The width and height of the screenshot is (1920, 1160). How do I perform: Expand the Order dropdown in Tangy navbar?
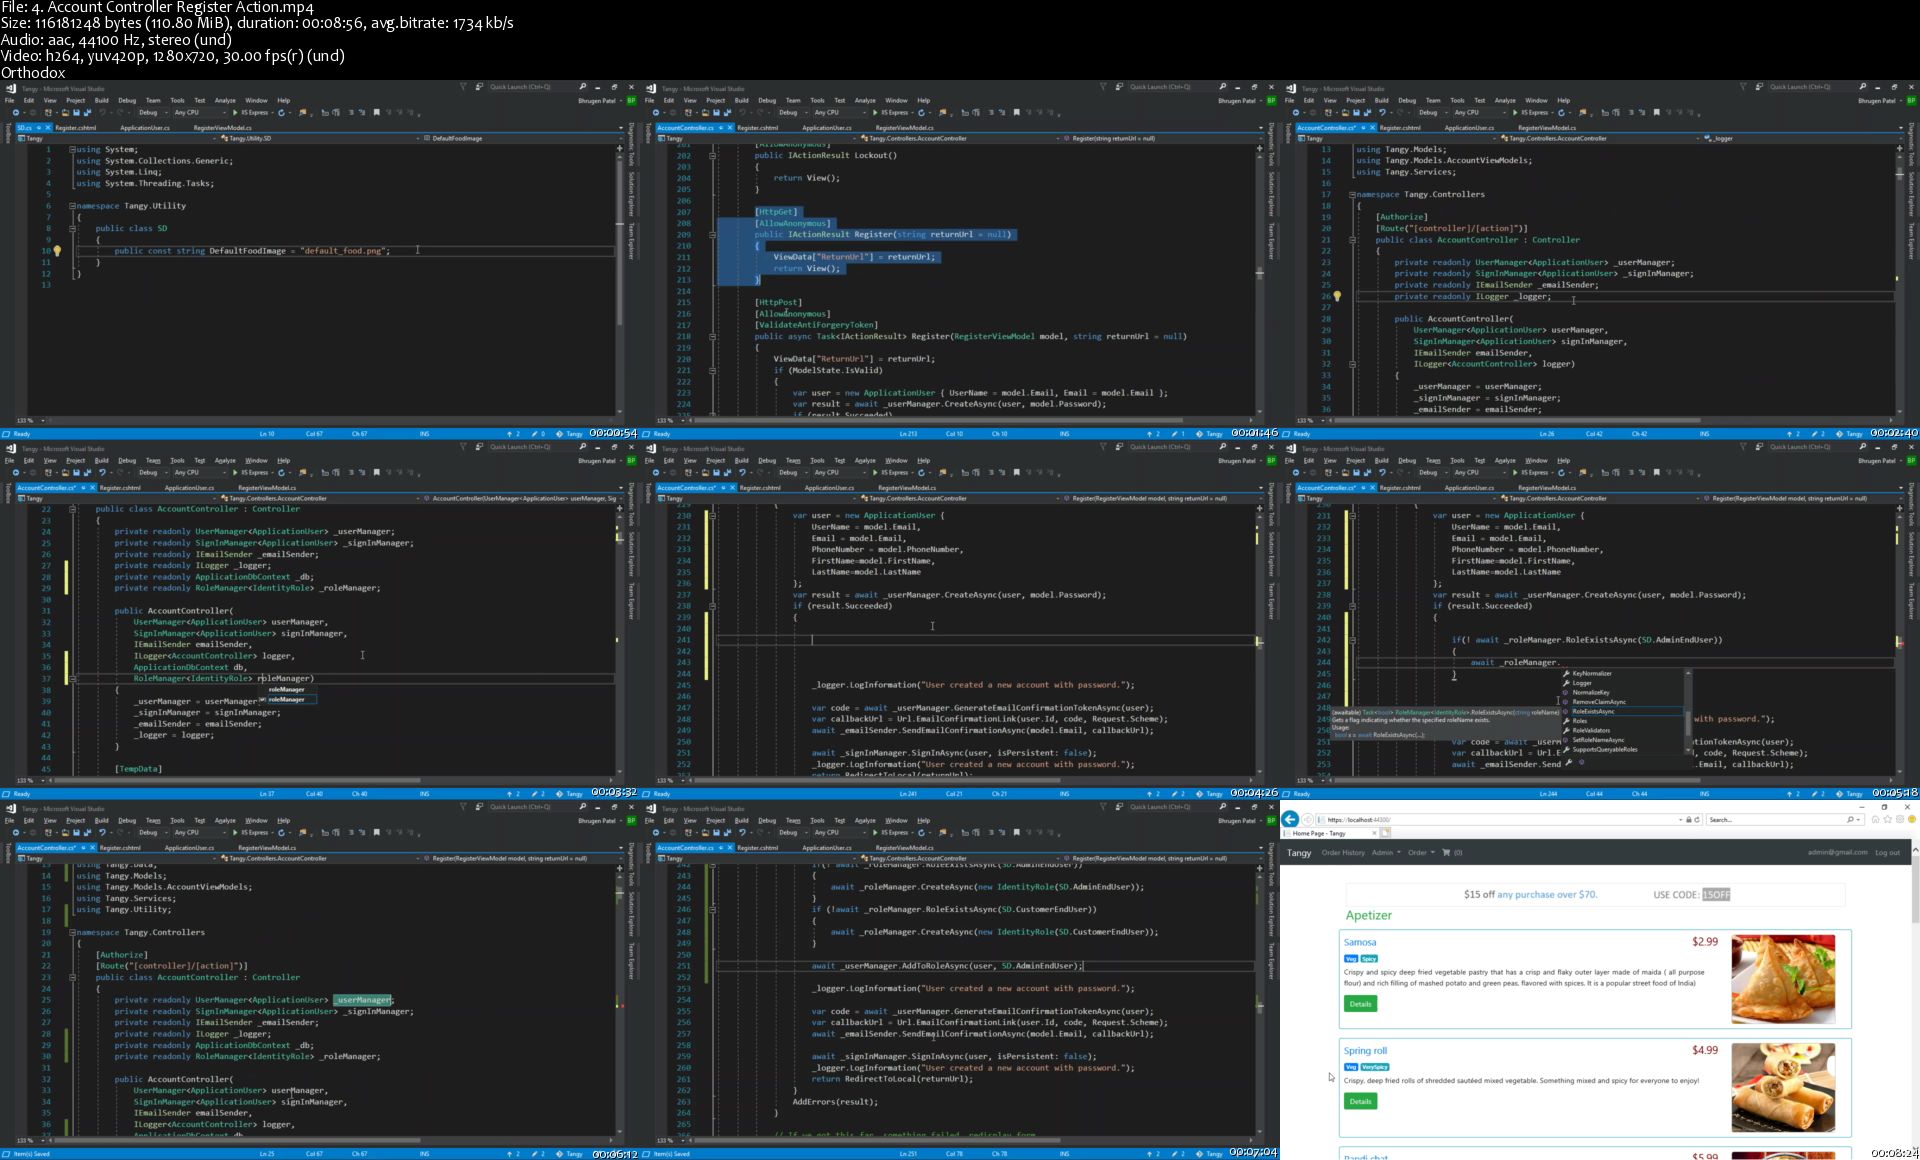[x=1420, y=853]
